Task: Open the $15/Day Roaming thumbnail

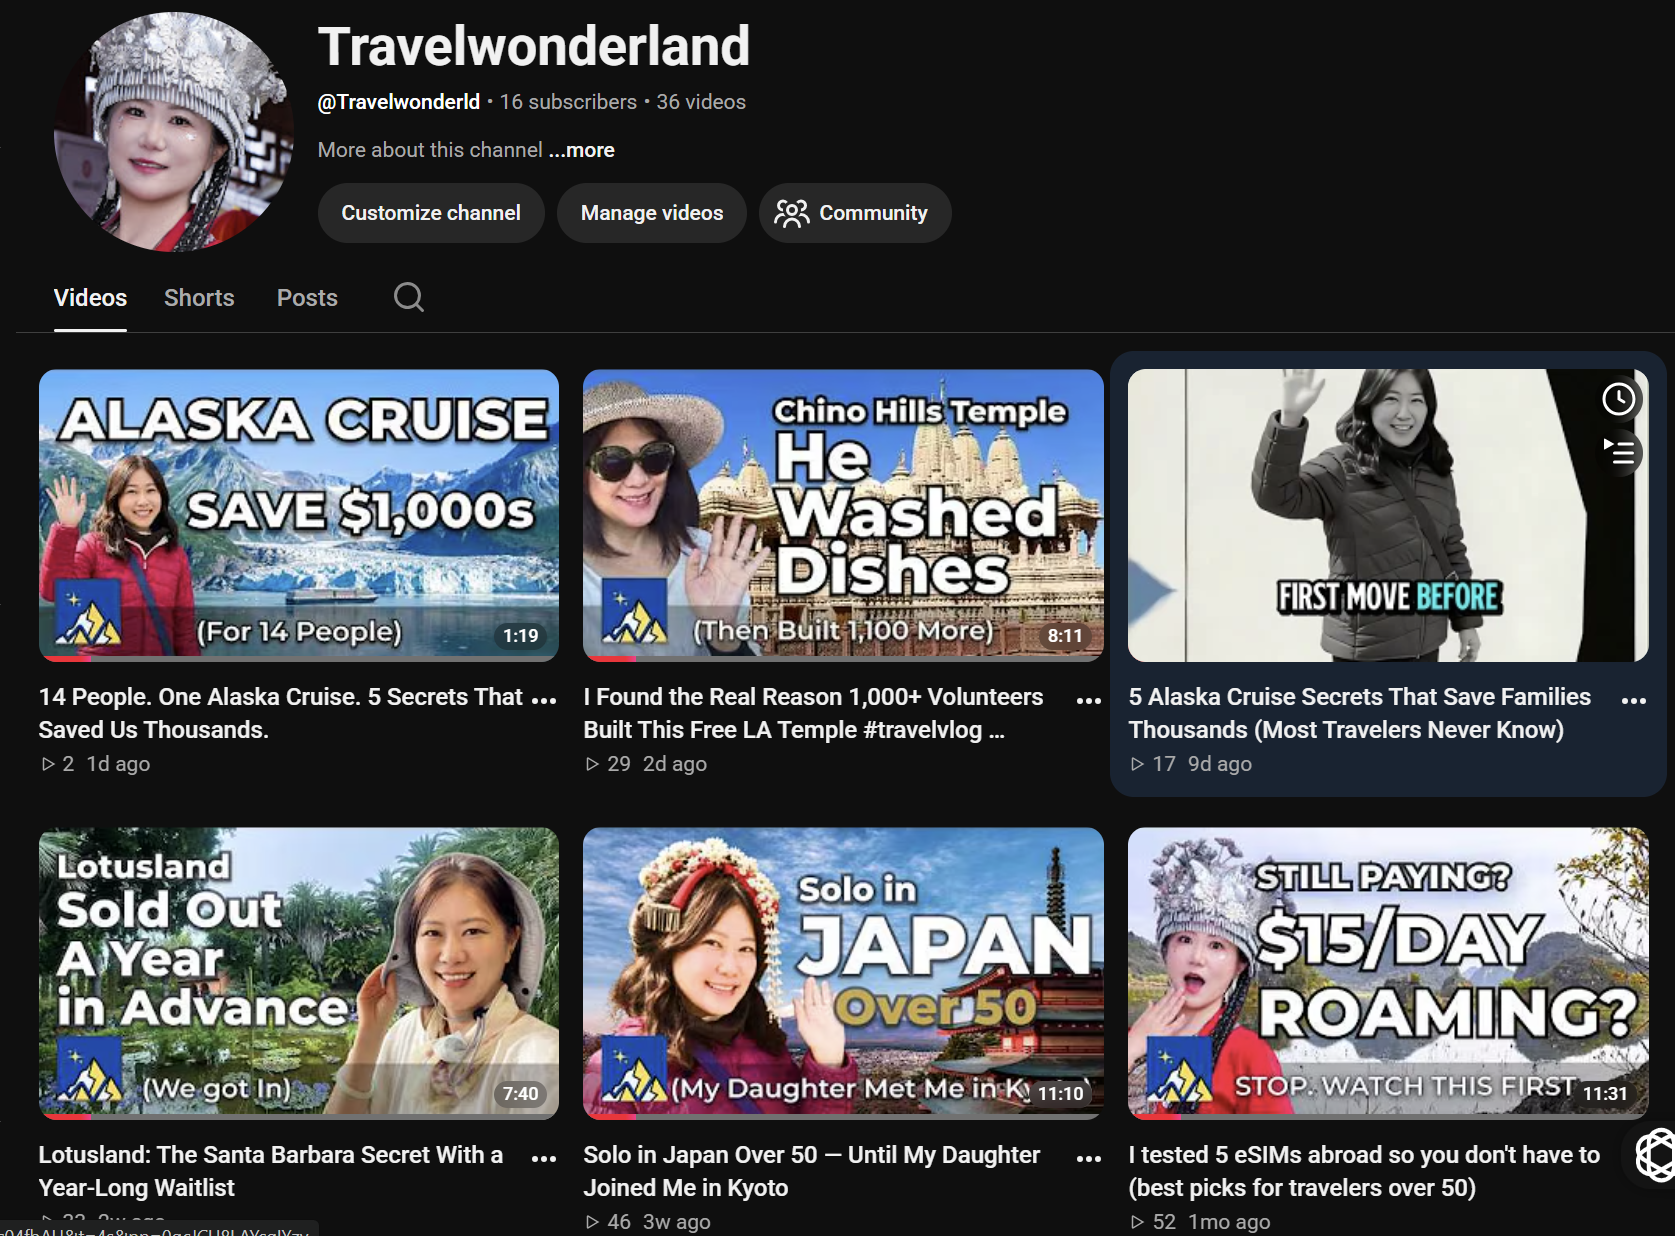Action: [x=1388, y=973]
